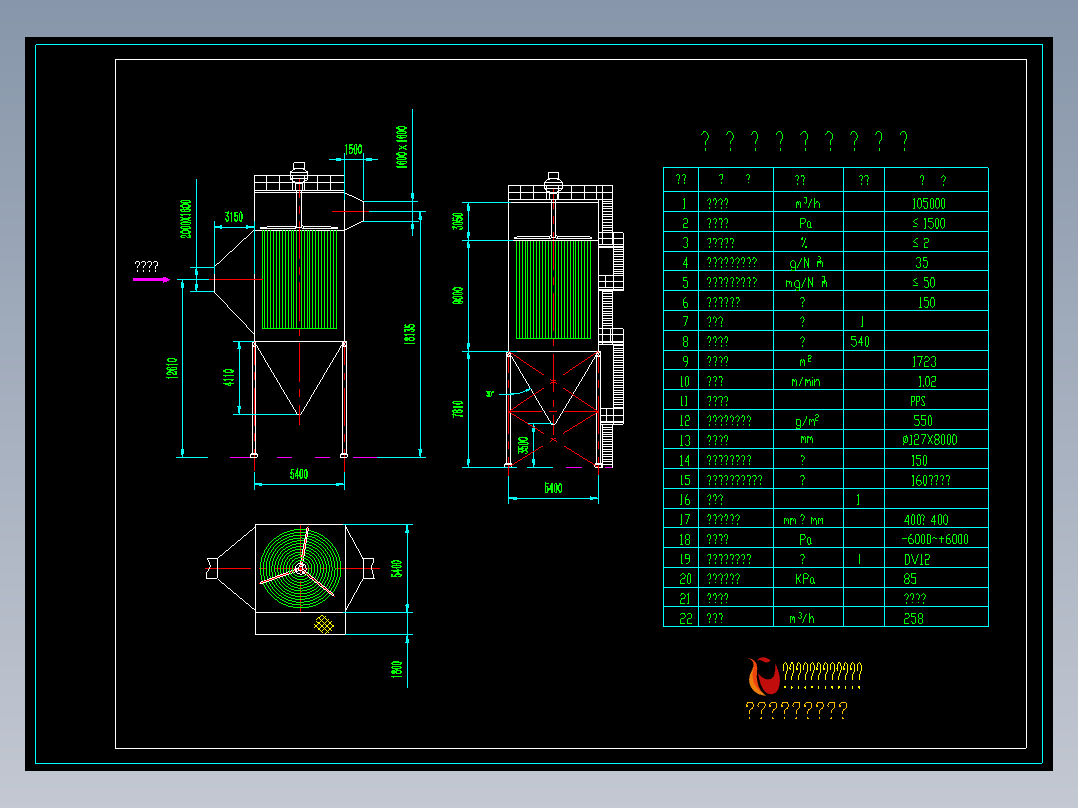This screenshot has width=1078, height=808.
Task: Click the 8000 bag length dimension
Action: point(458,296)
